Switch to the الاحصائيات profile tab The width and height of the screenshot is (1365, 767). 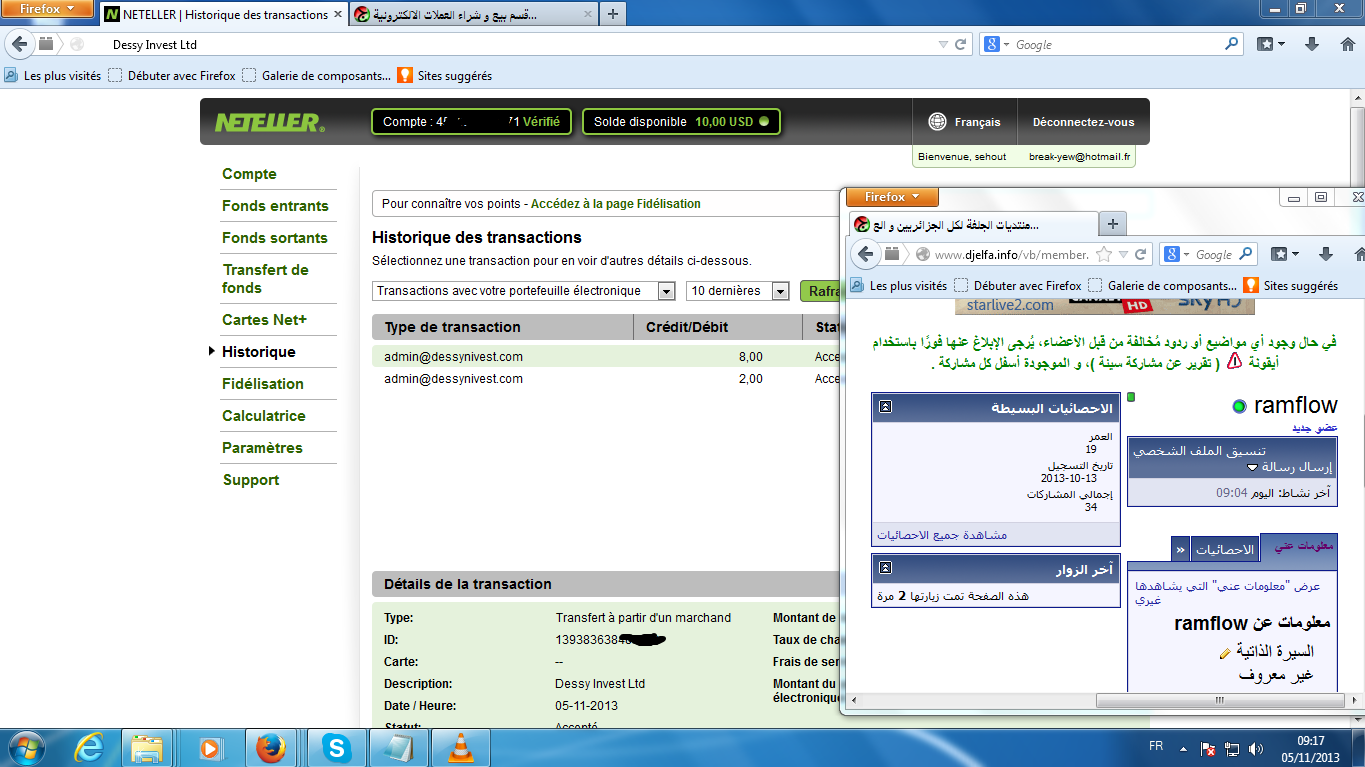coord(1225,549)
